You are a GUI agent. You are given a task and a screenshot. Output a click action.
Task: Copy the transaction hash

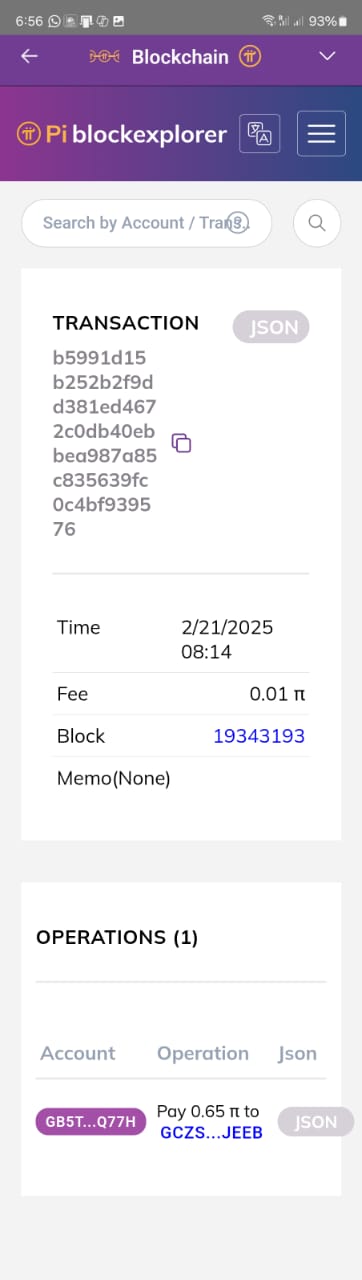coord(181,443)
